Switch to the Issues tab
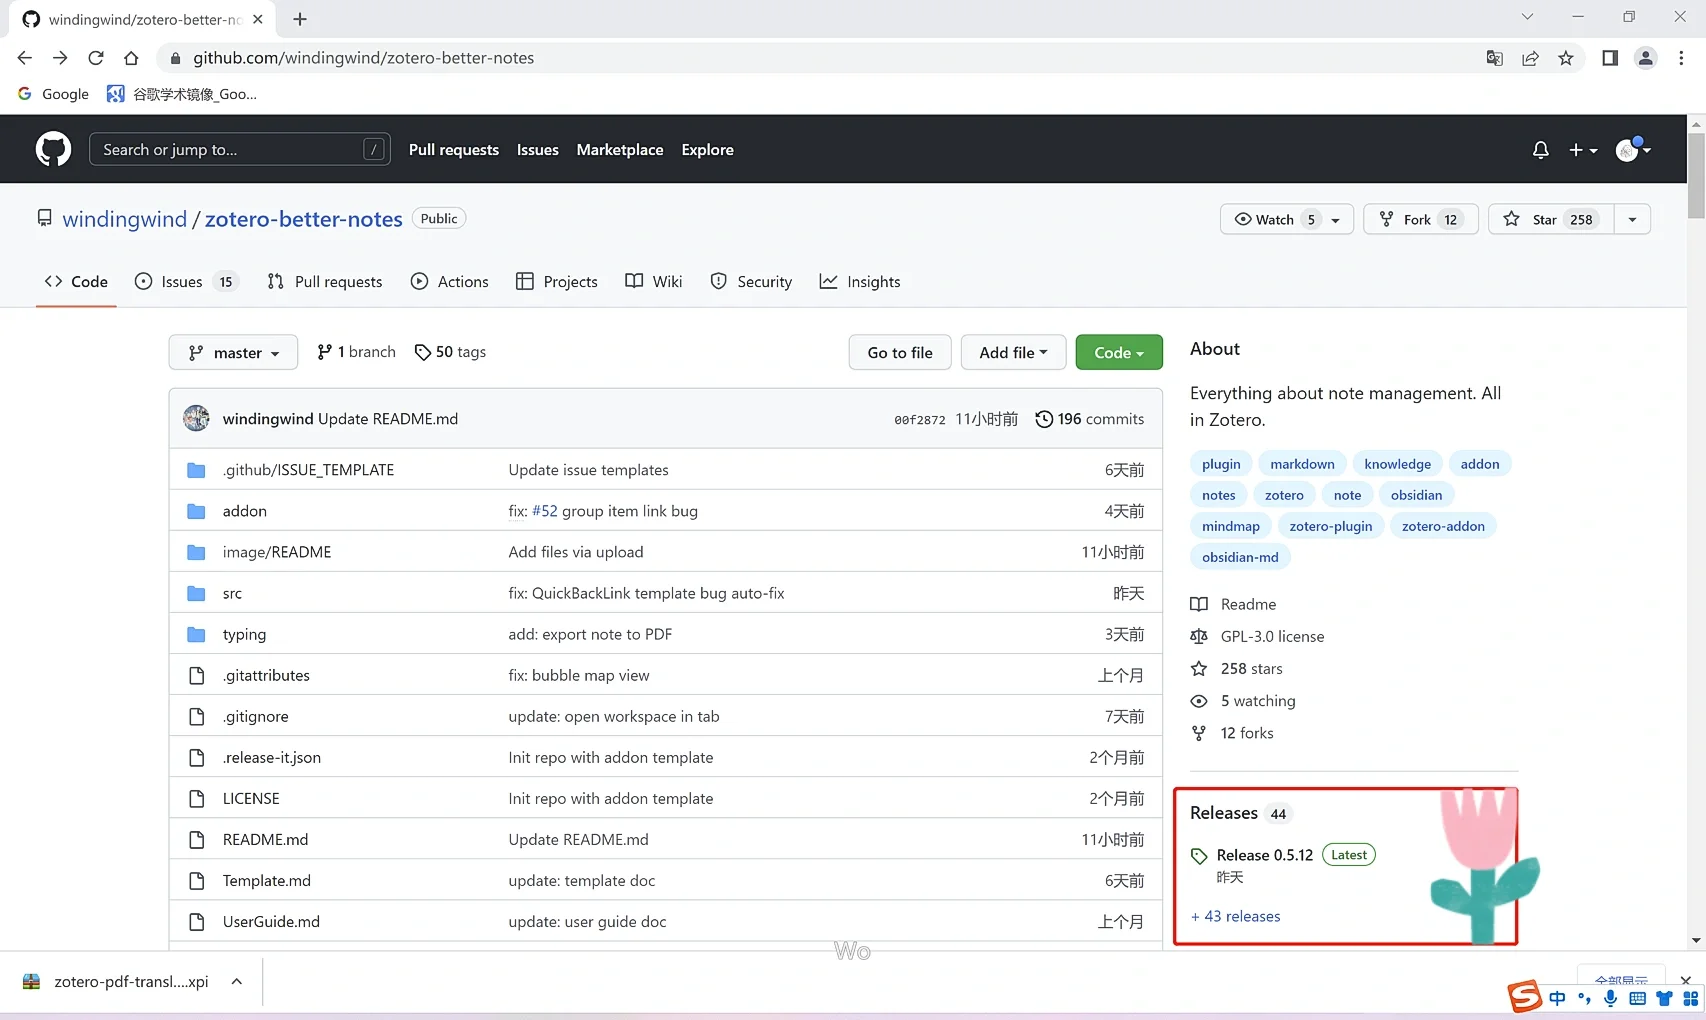 point(187,282)
